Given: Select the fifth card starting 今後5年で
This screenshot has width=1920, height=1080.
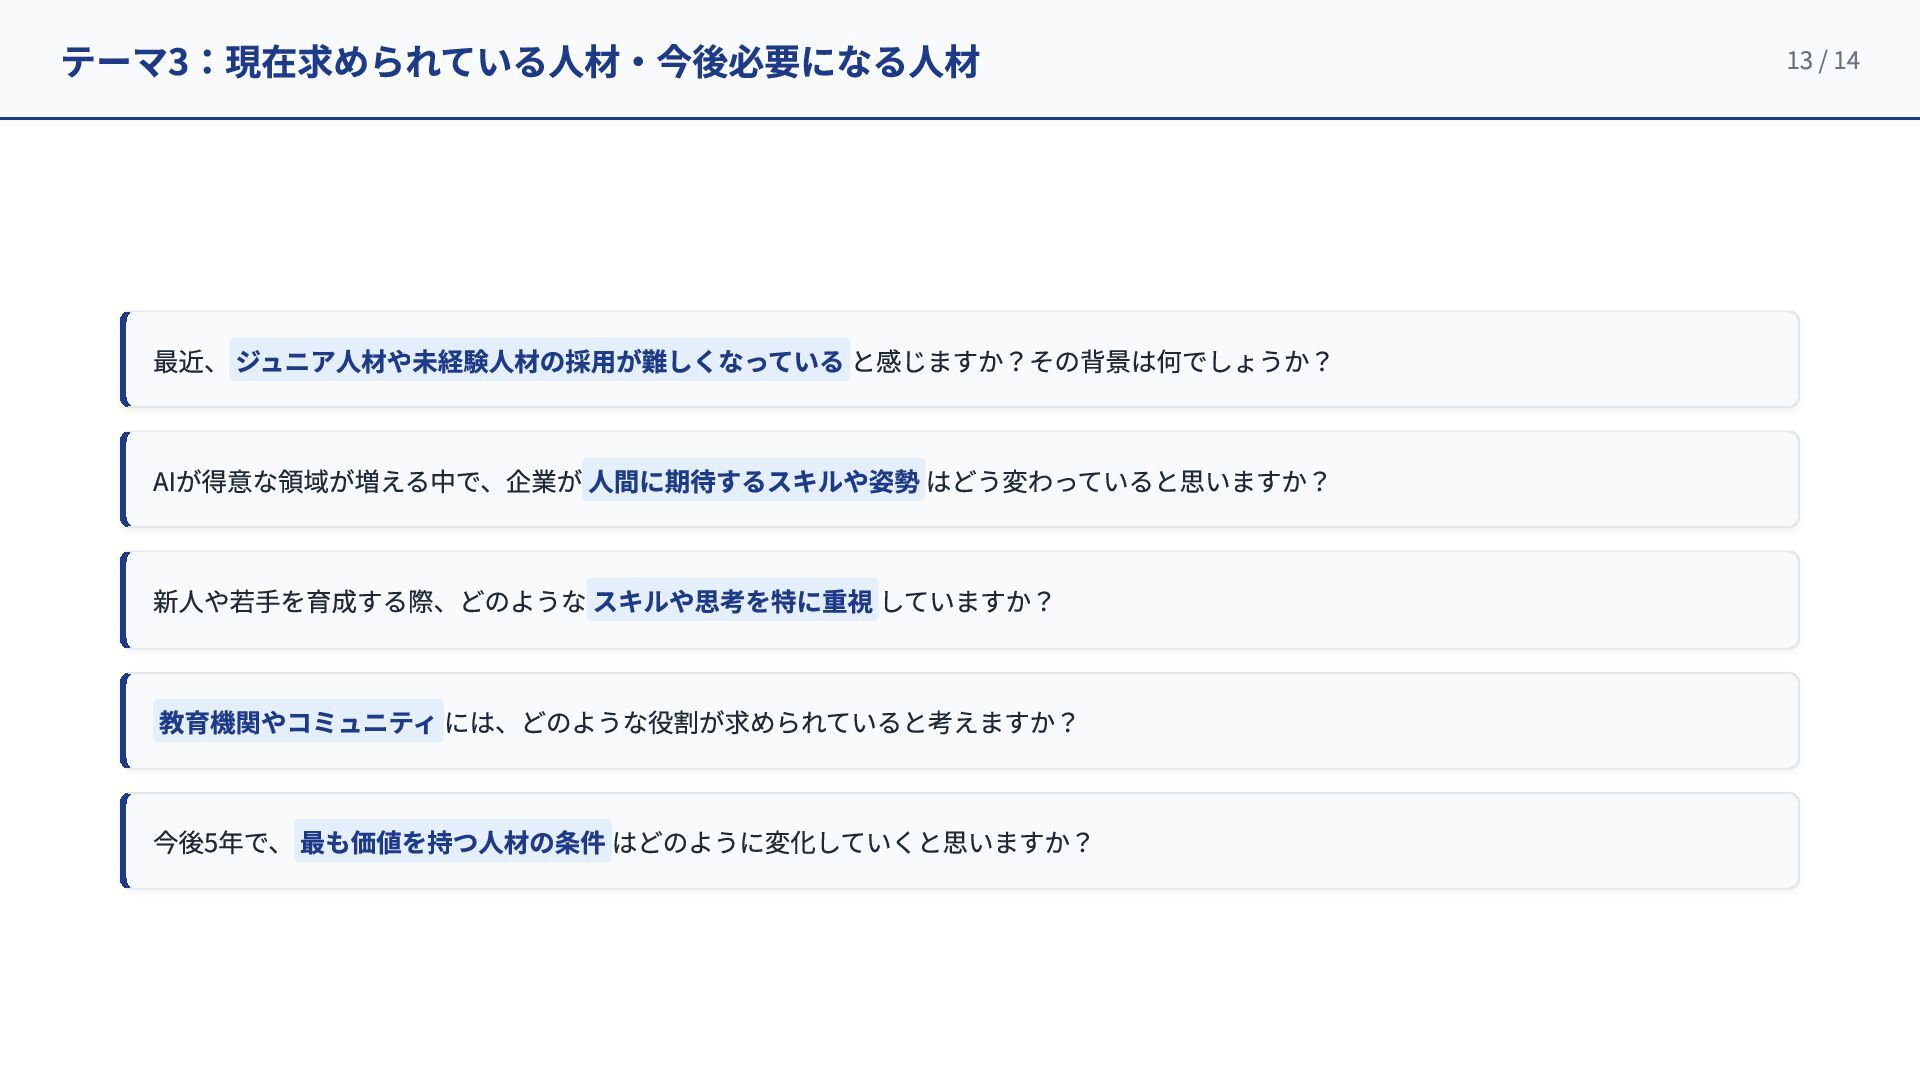Looking at the screenshot, I should [960, 841].
